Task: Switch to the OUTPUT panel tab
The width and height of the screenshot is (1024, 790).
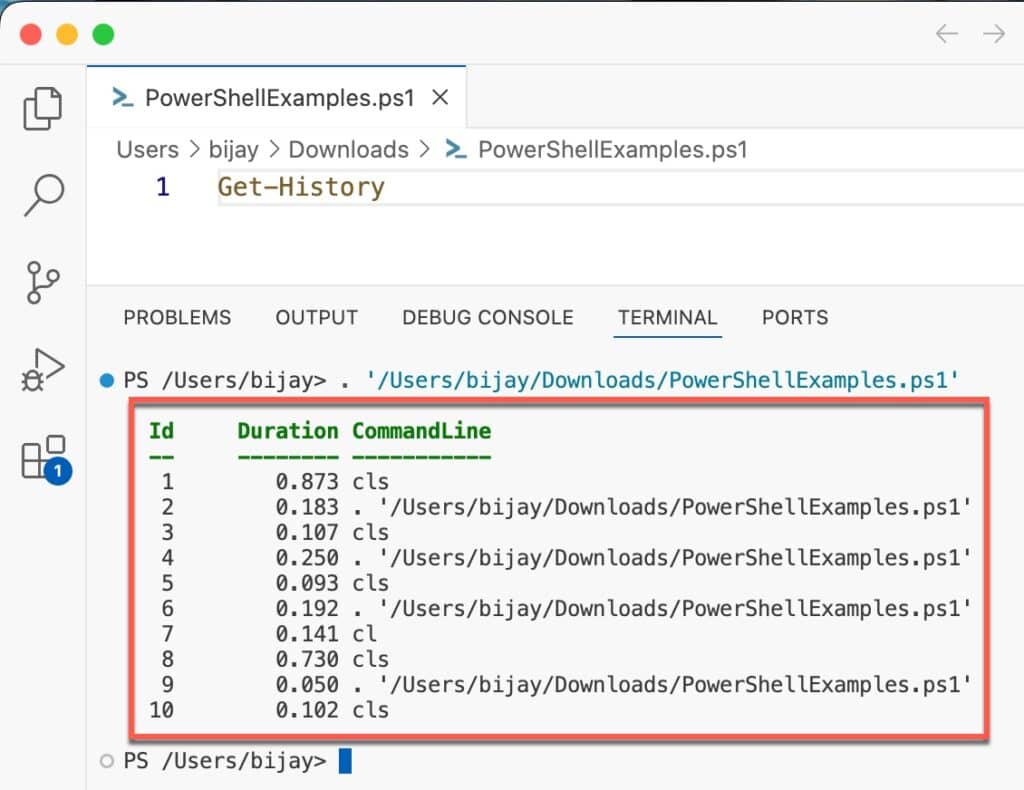Action: coord(316,317)
